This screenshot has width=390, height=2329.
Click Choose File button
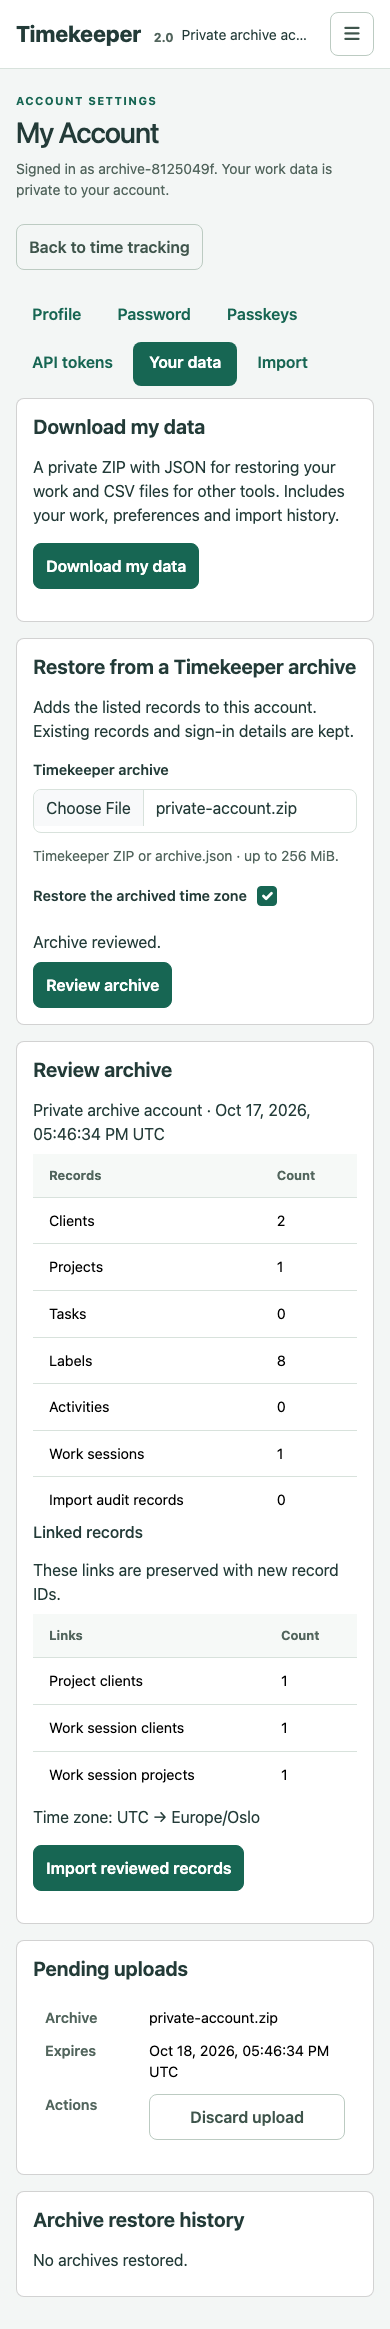[88, 809]
